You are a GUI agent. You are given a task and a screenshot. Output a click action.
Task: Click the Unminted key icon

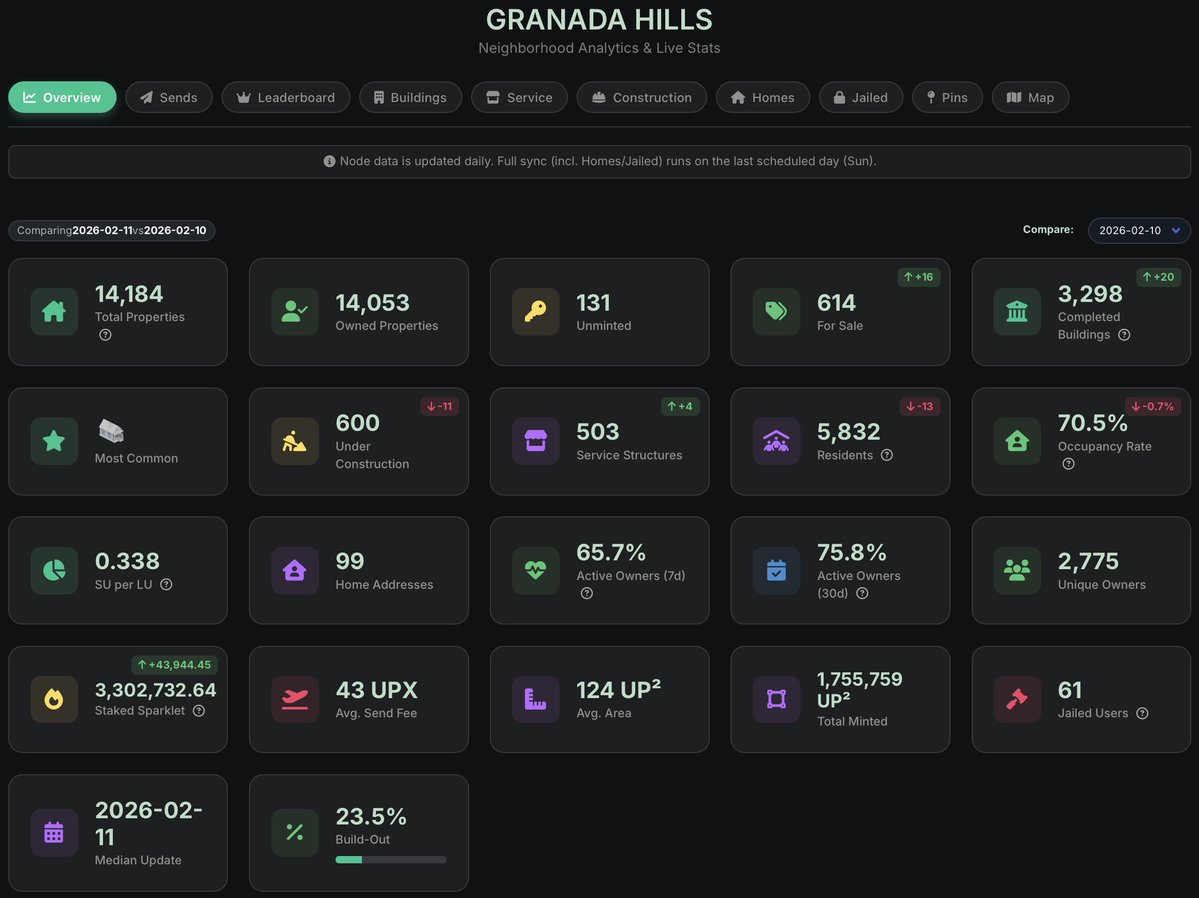point(535,311)
